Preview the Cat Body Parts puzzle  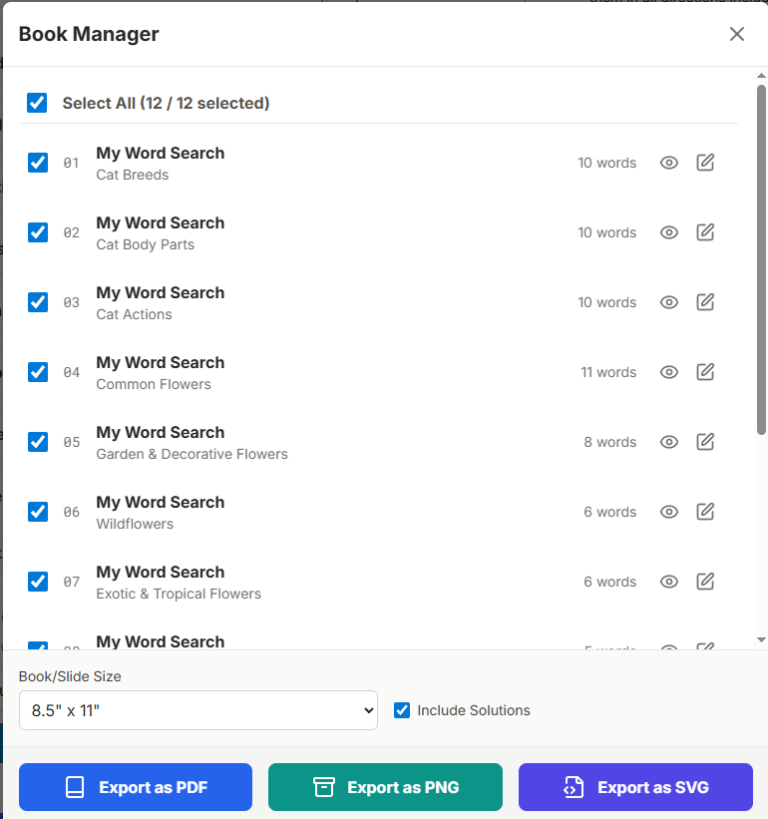click(x=669, y=233)
